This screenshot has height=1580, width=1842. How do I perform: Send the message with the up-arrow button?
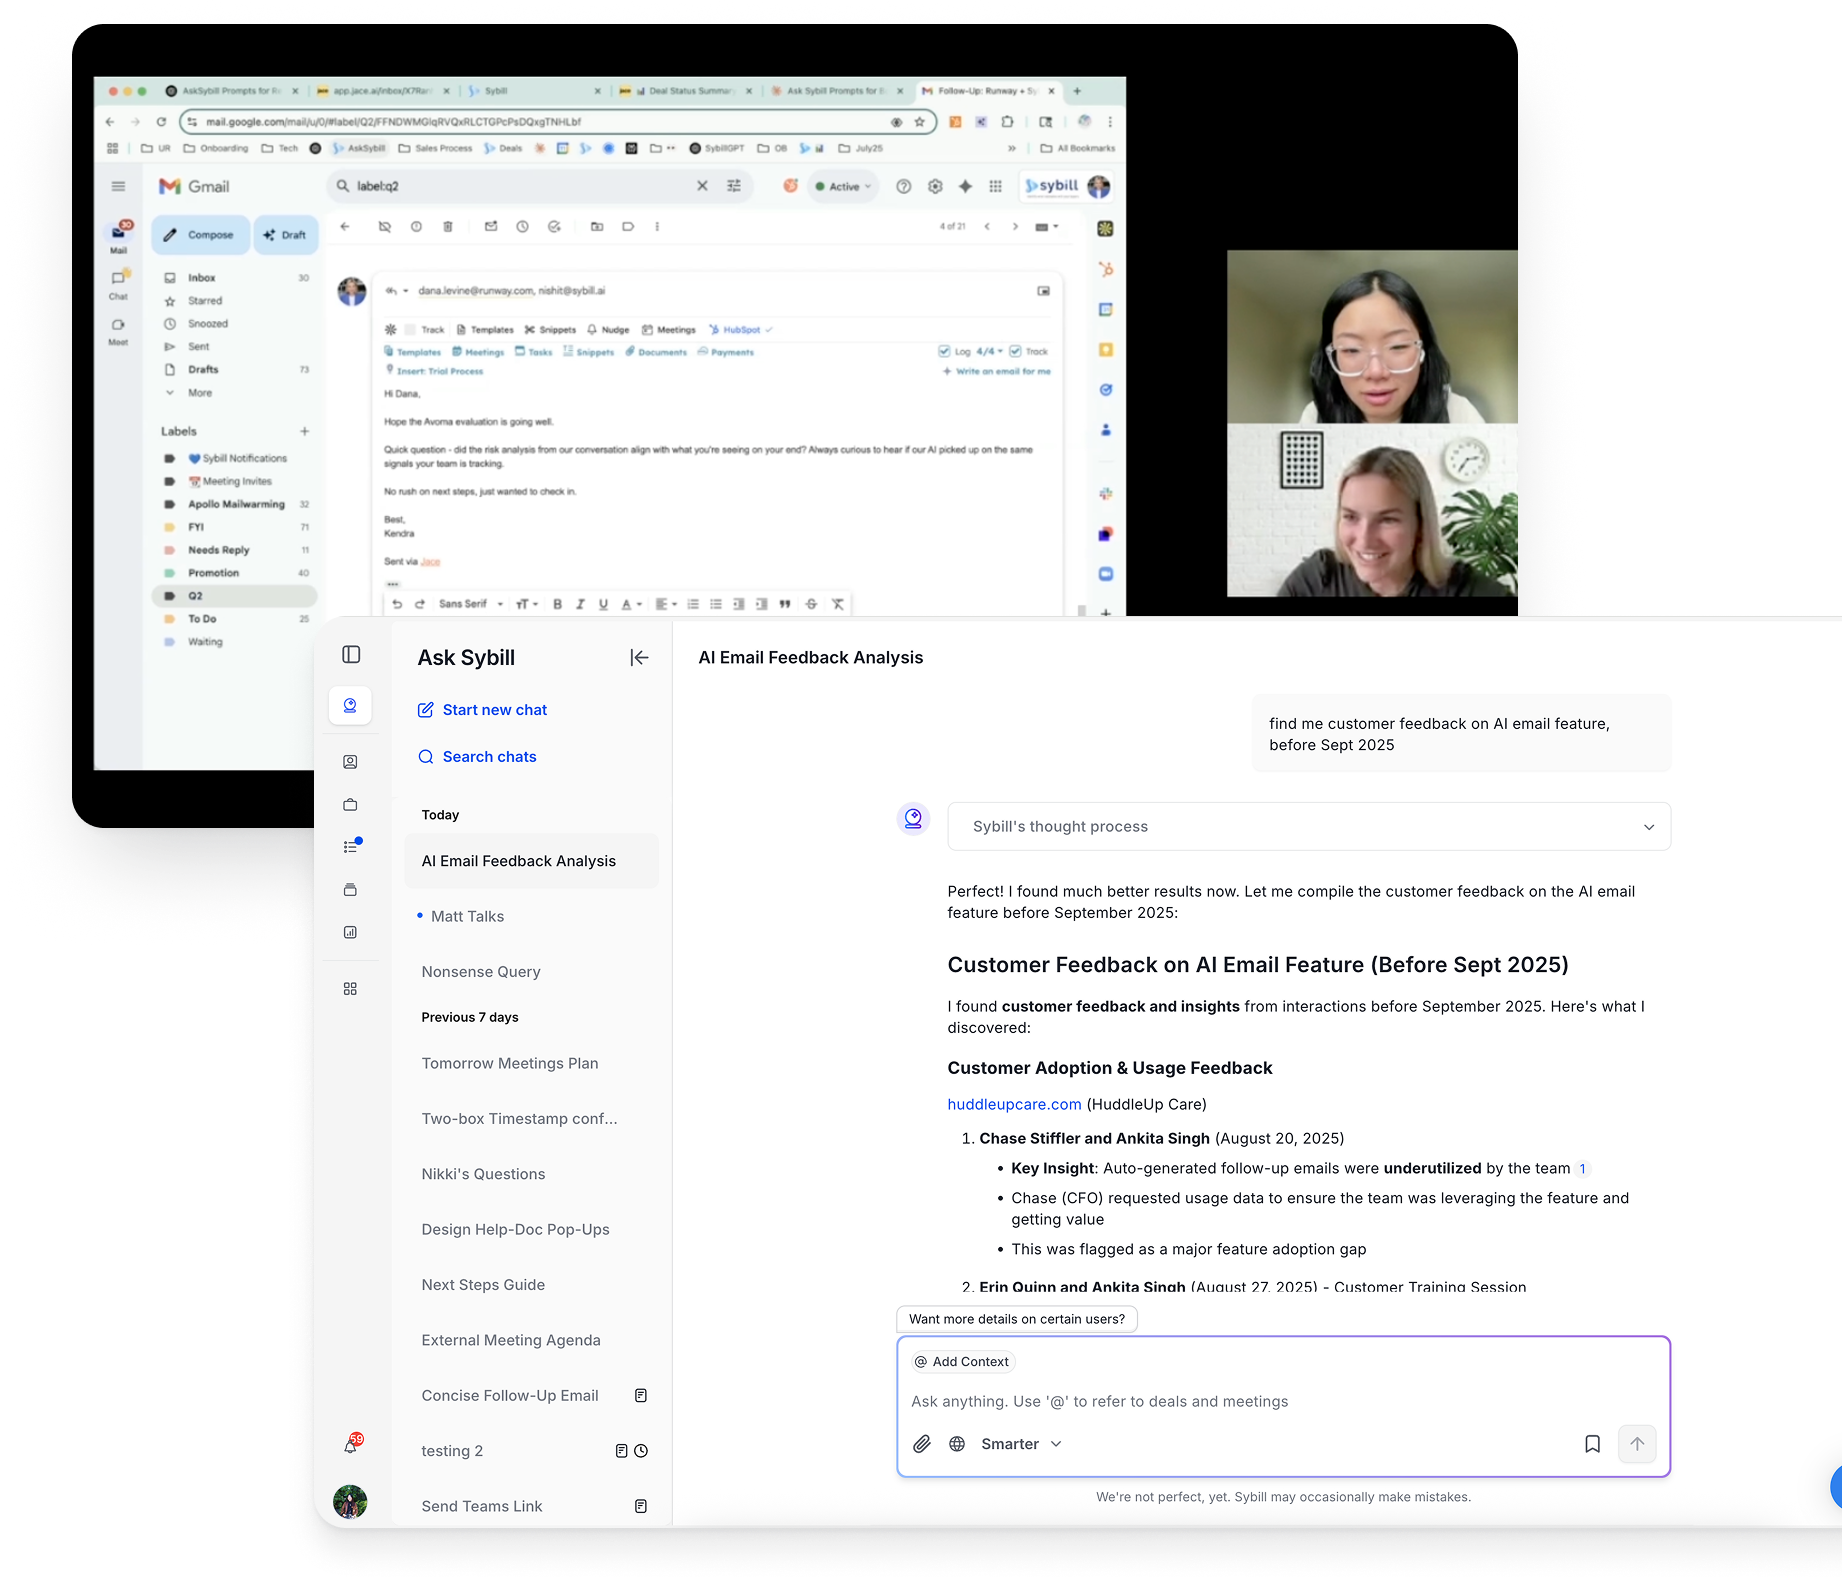pyautogui.click(x=1637, y=1444)
